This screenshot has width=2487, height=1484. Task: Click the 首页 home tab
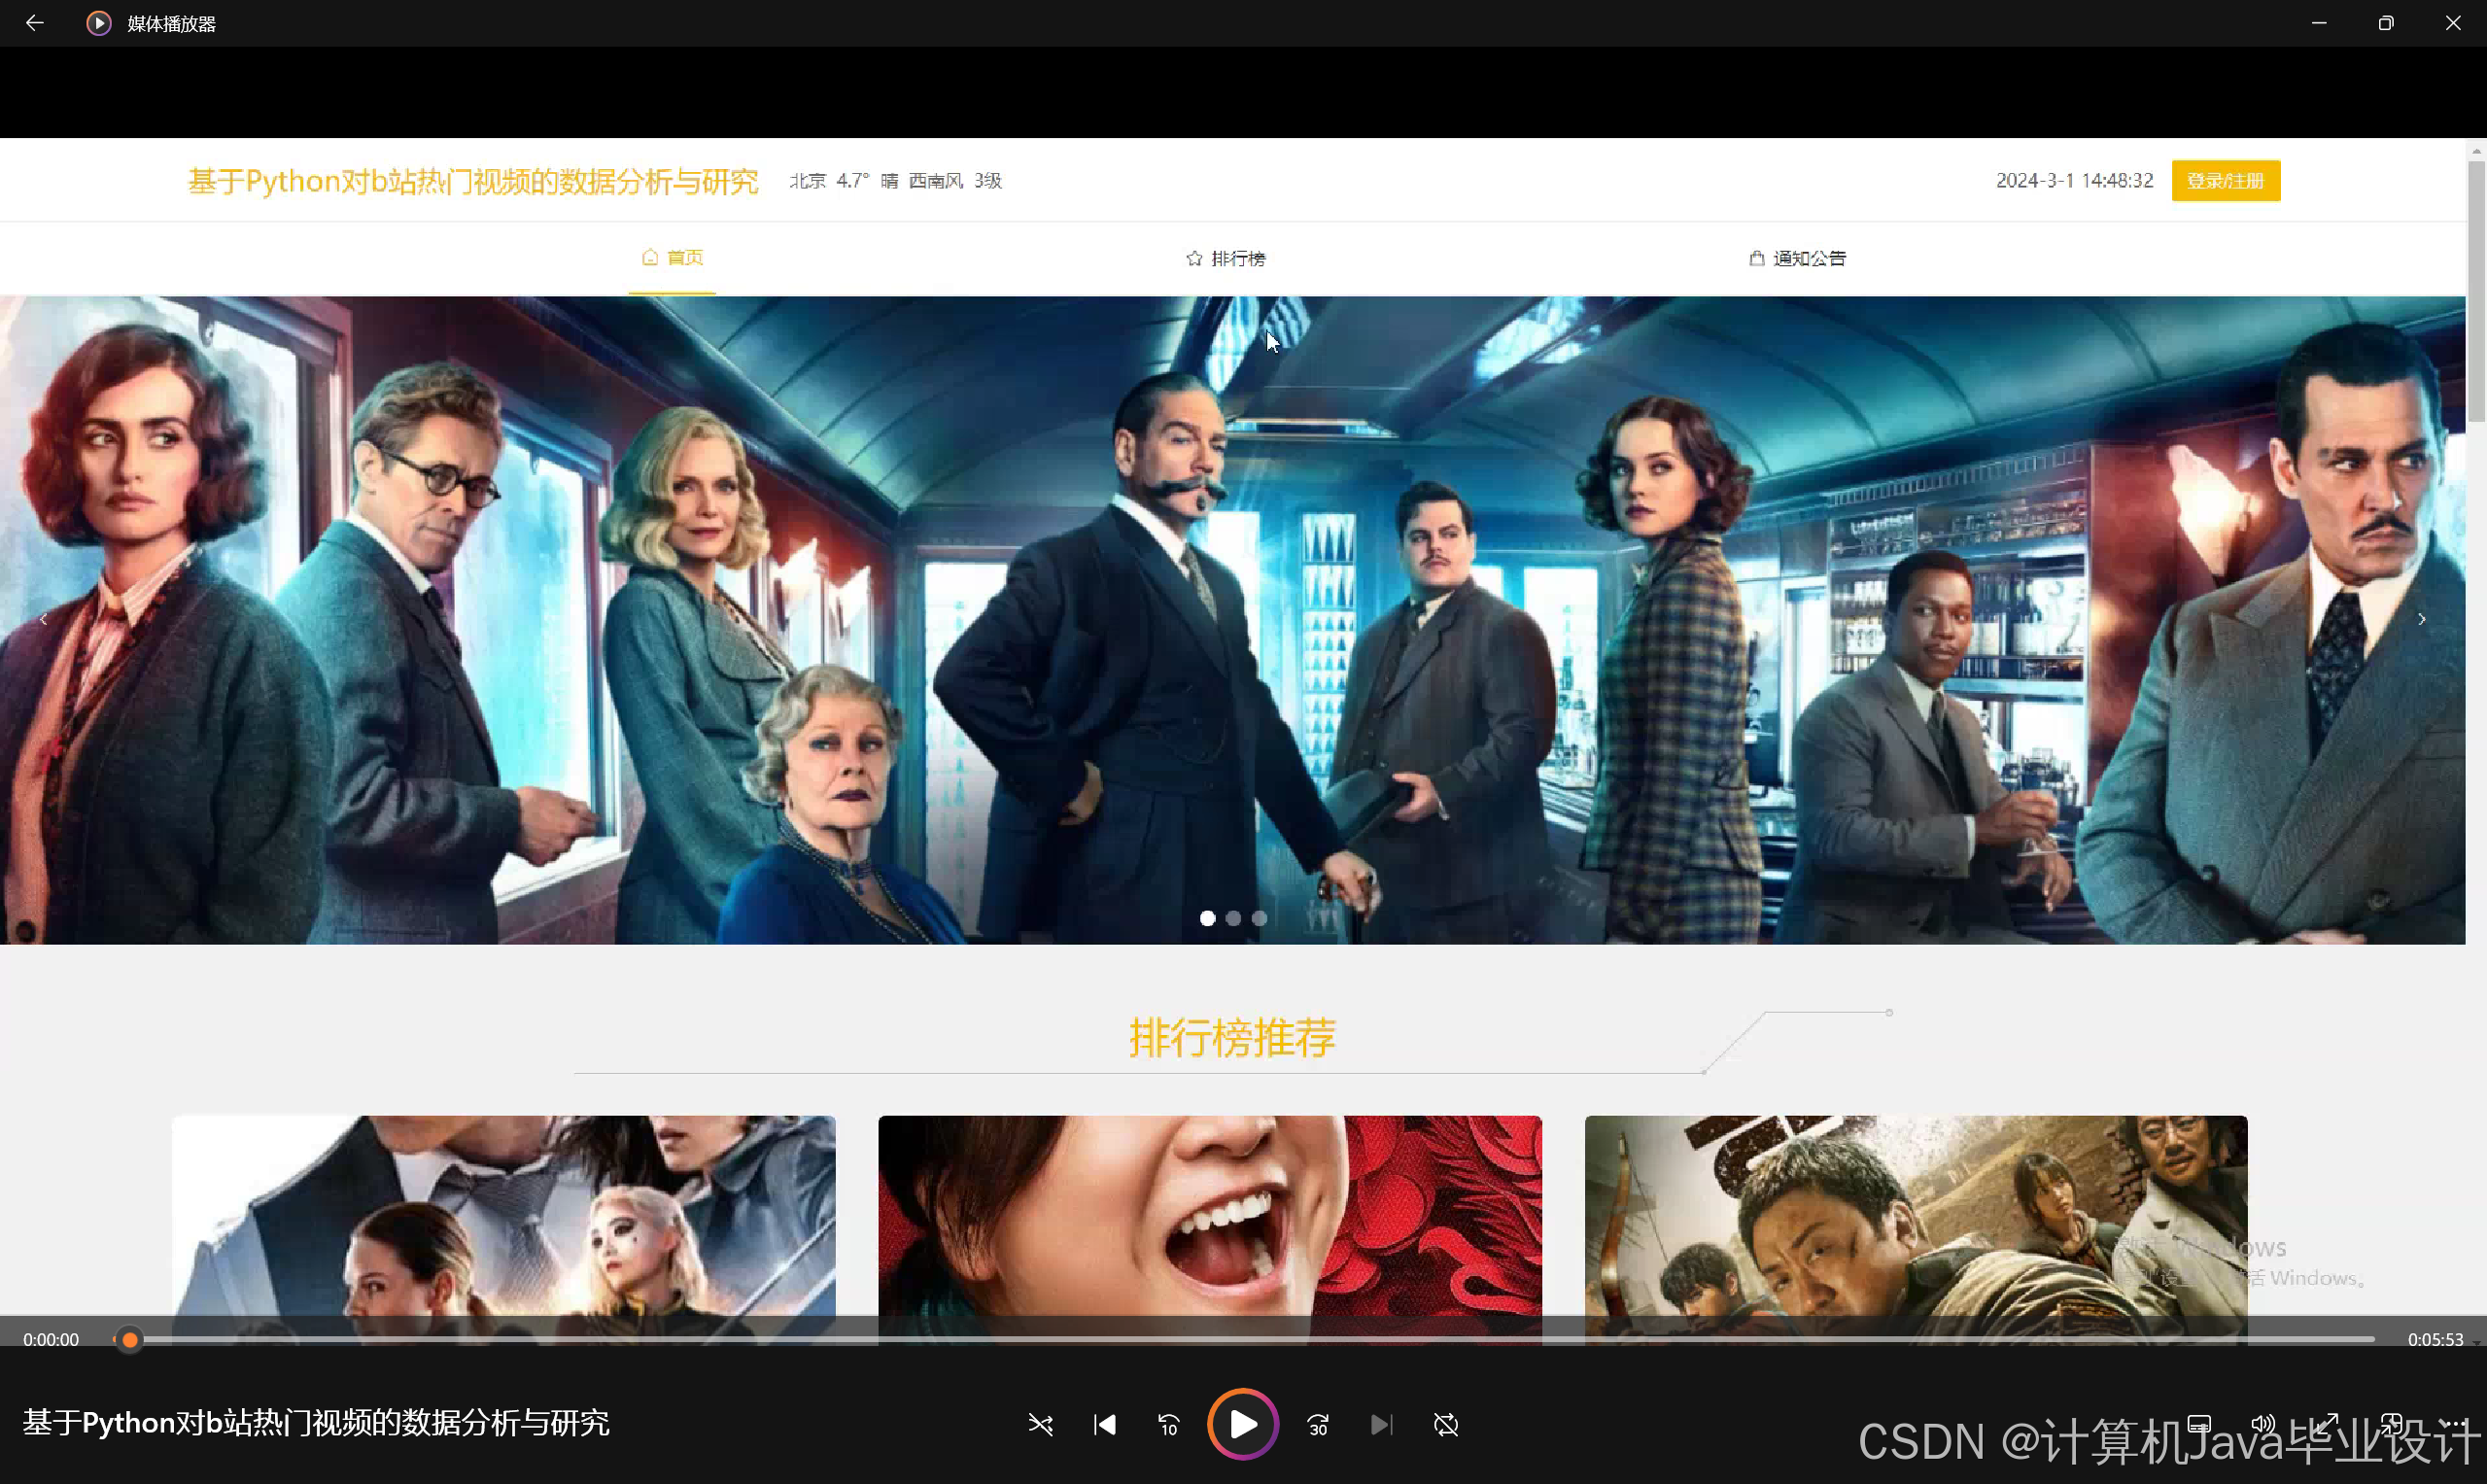click(x=672, y=258)
